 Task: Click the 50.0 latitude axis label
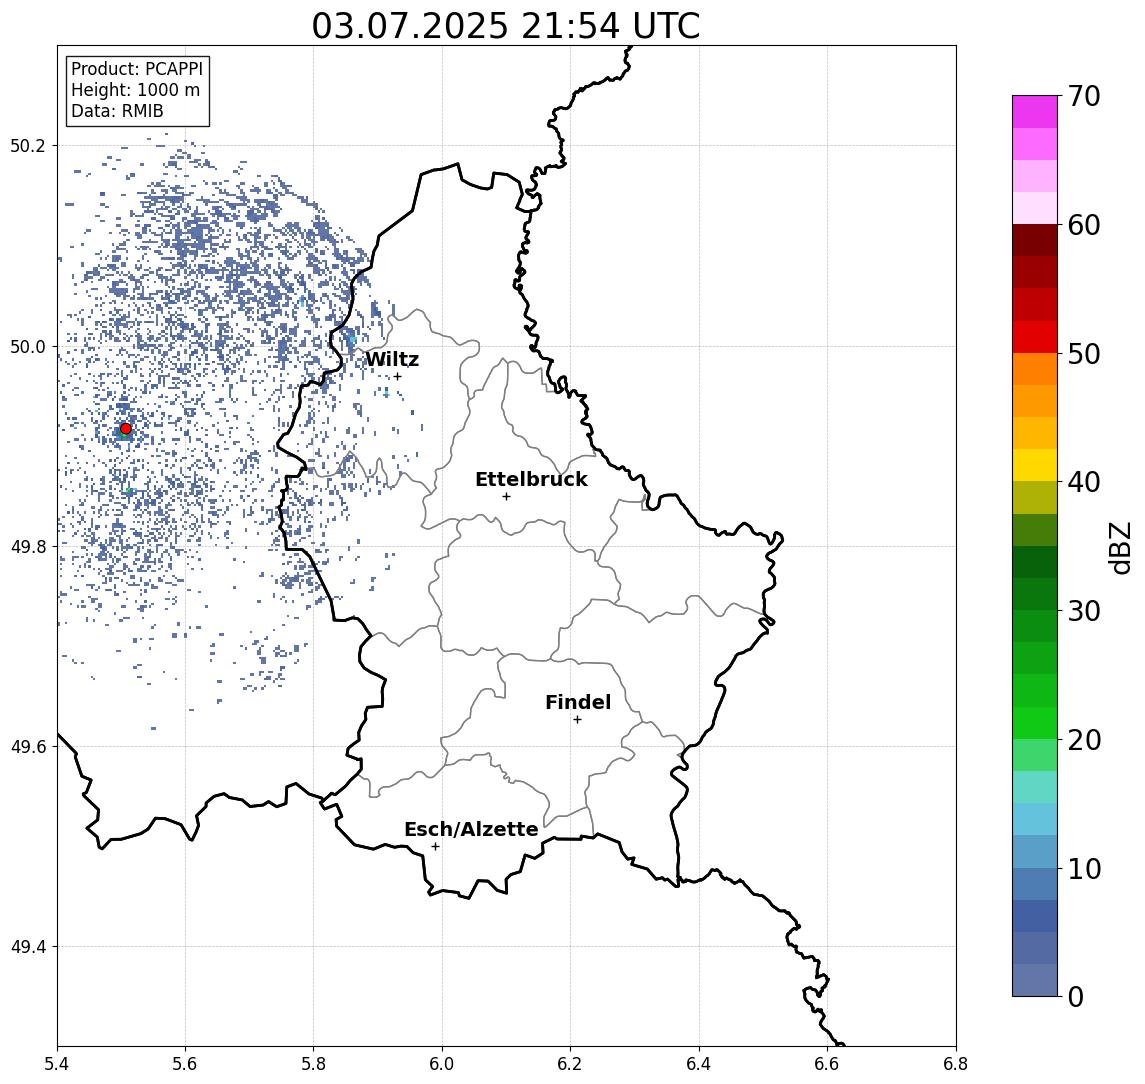pyautogui.click(x=27, y=346)
